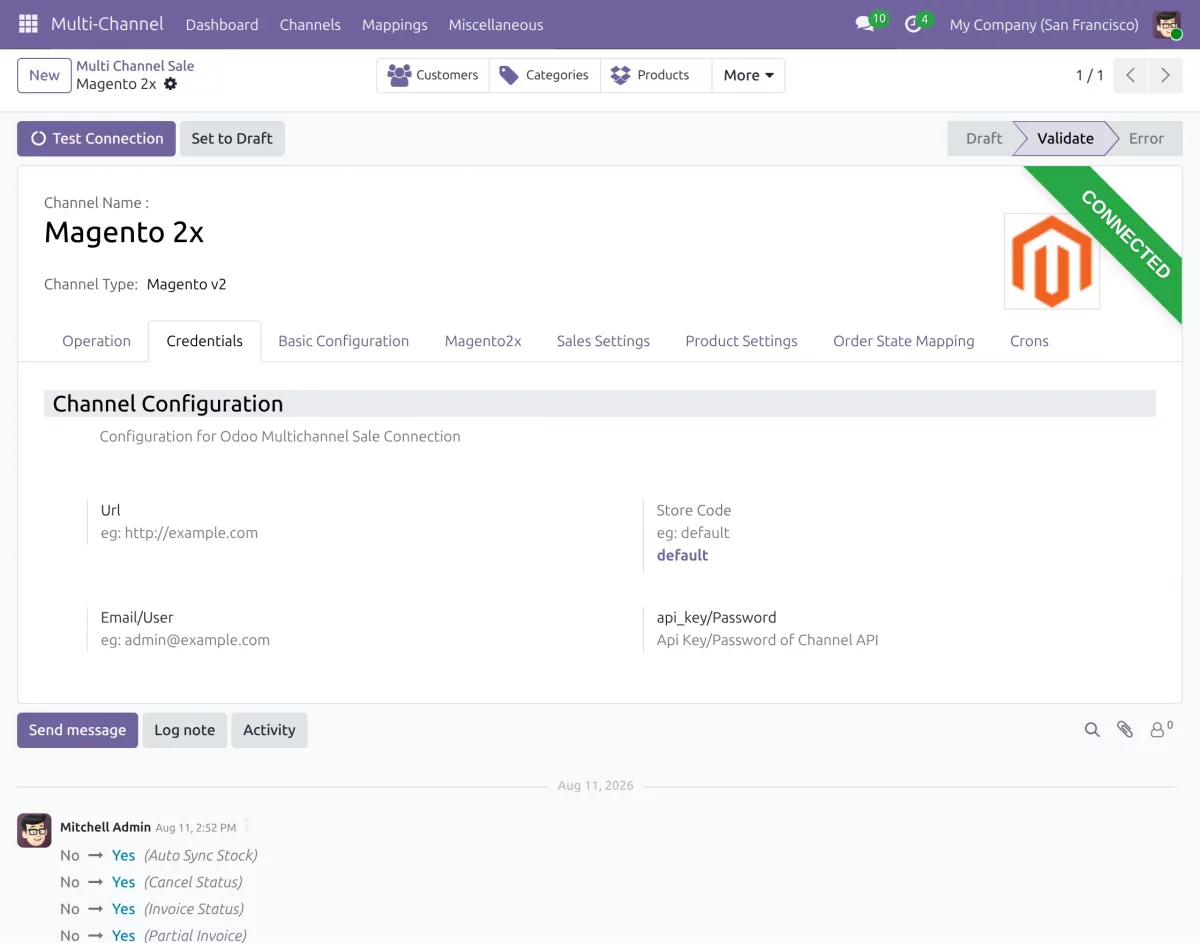The image size is (1200, 943).
Task: Open the Customers smart button
Action: pos(433,75)
